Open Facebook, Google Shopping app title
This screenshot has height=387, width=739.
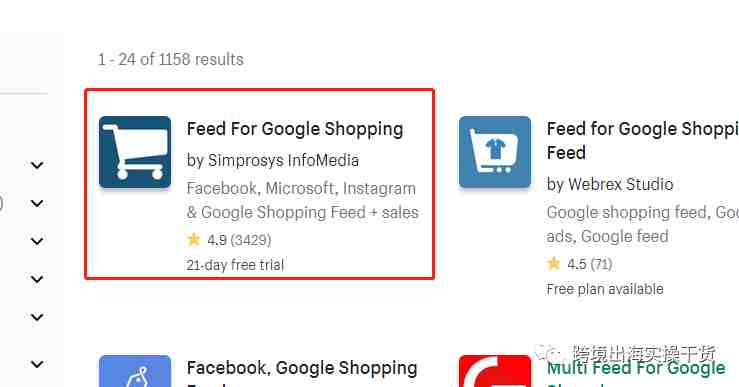click(302, 368)
